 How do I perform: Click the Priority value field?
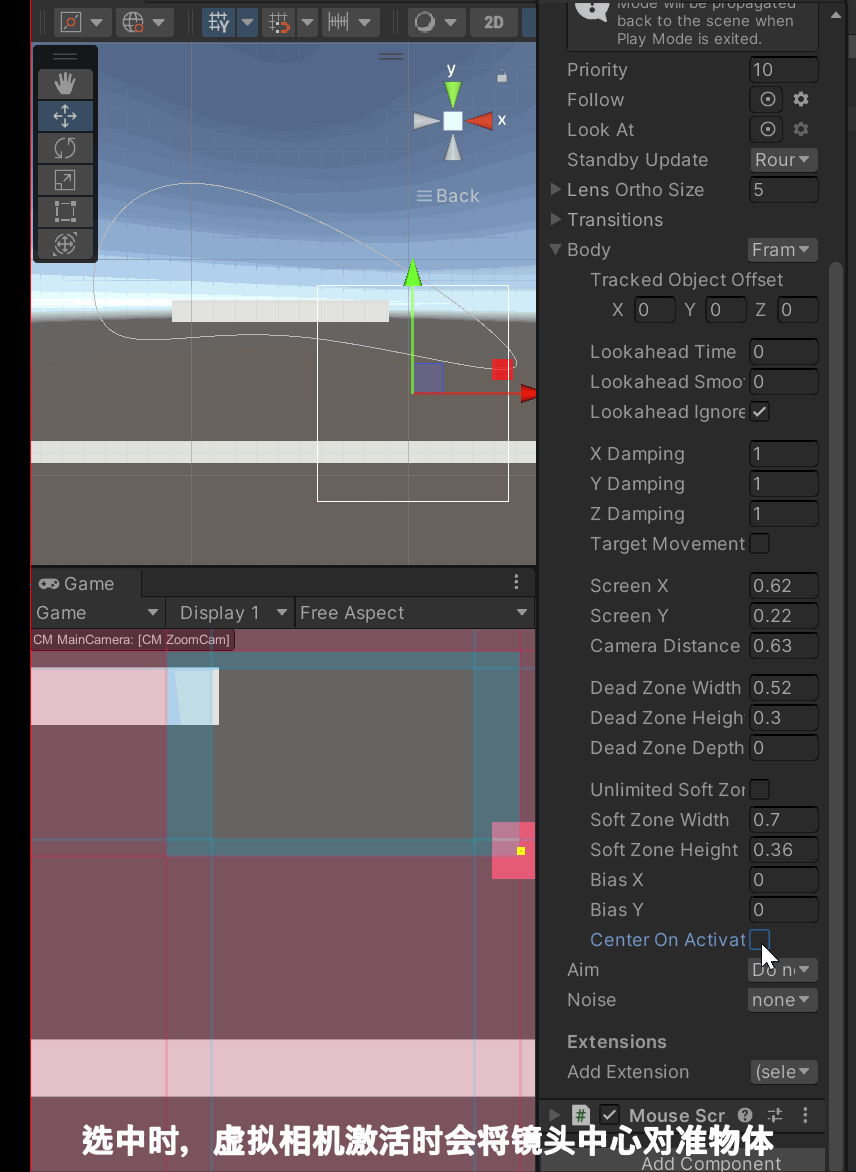coord(783,70)
